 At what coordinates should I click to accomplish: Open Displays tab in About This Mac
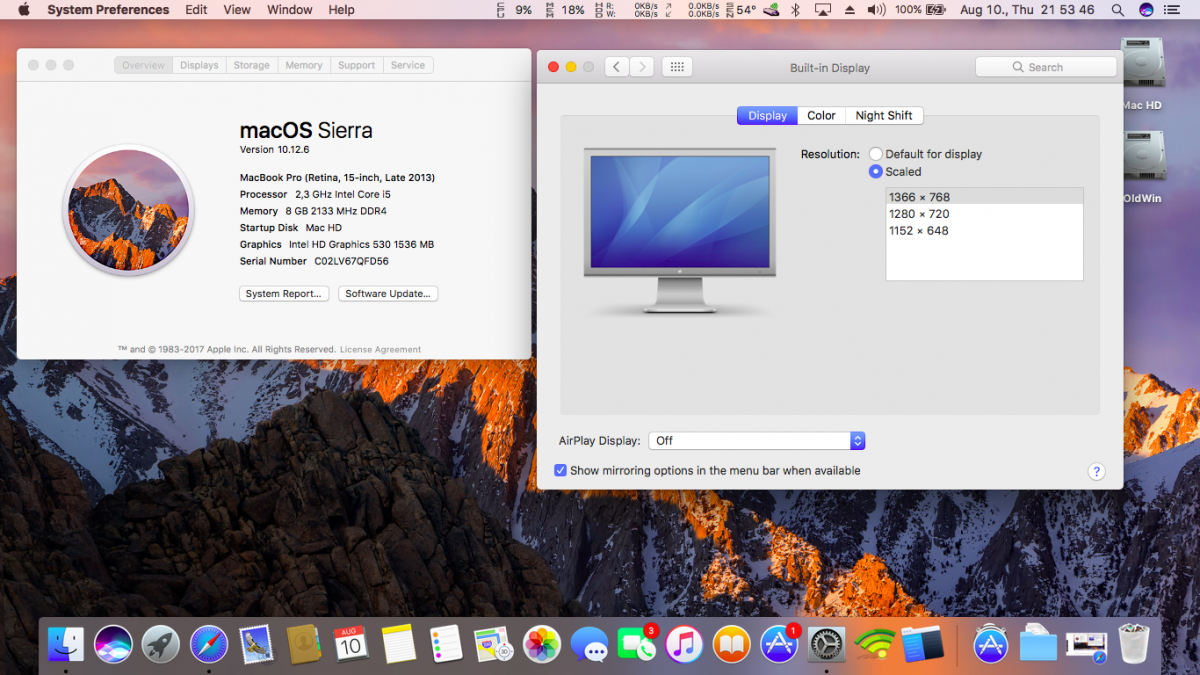point(199,65)
